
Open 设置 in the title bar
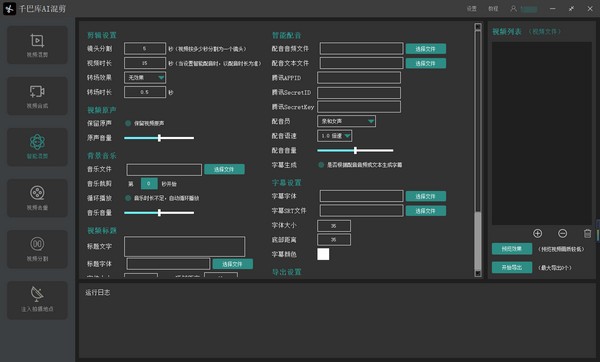(x=471, y=8)
